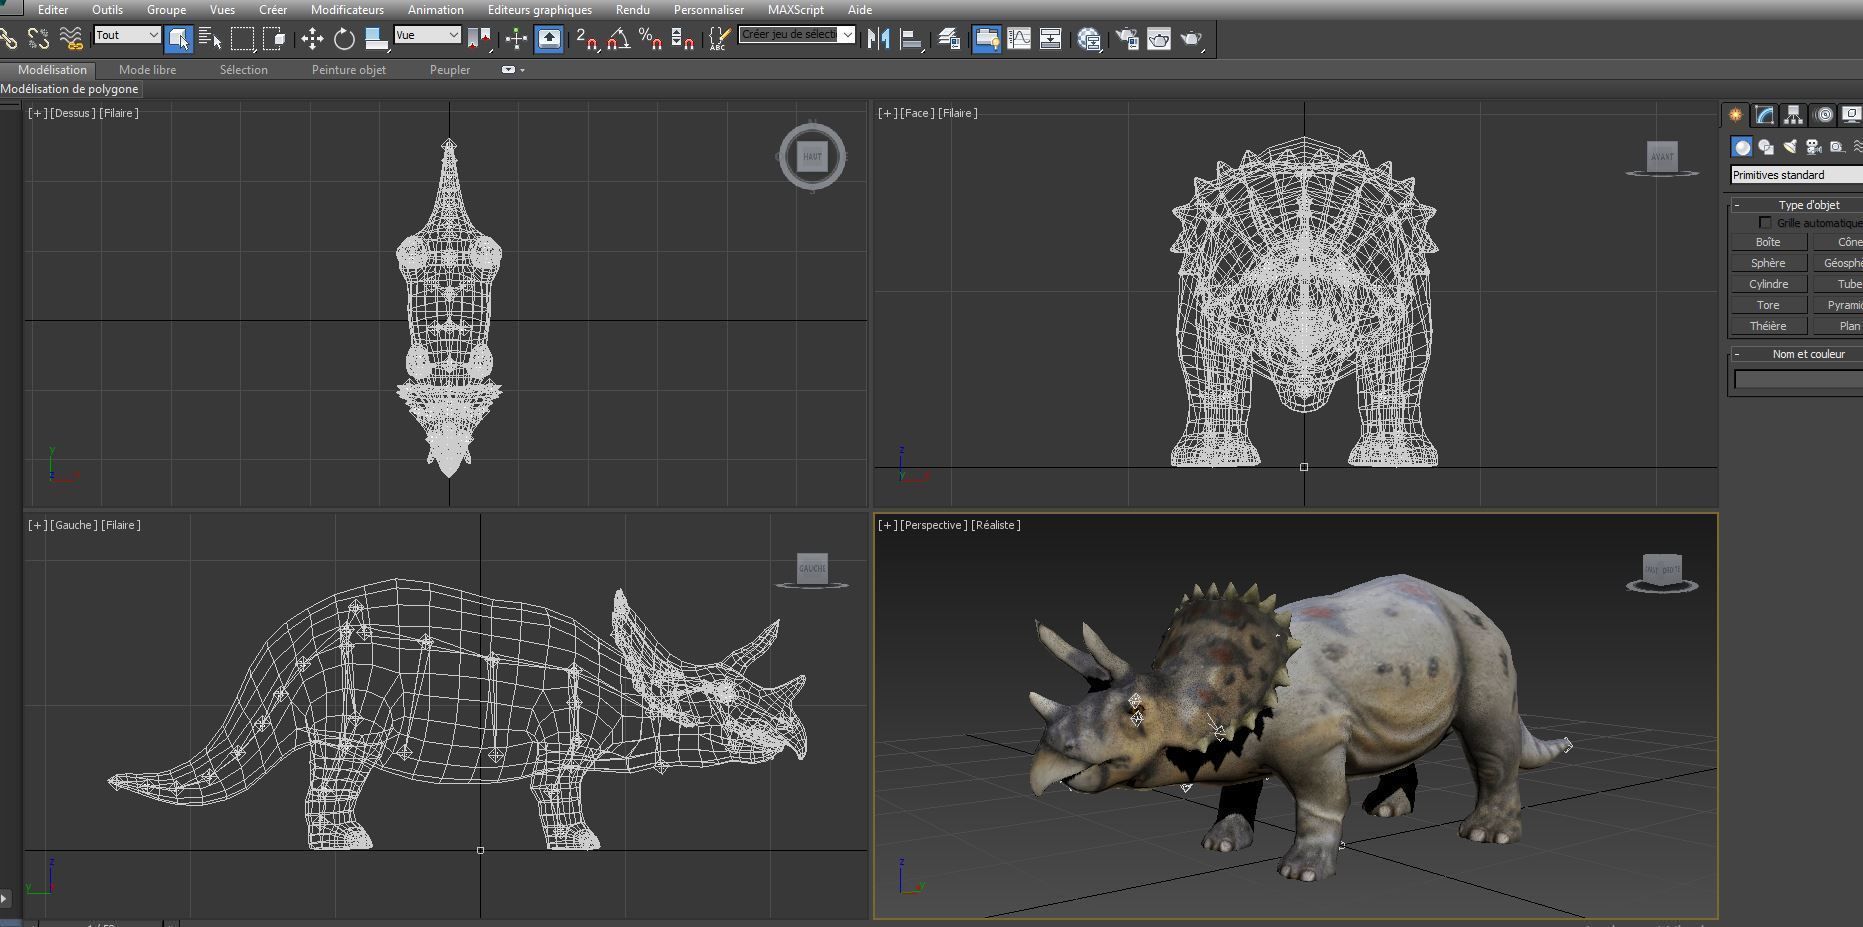Switch to the Mode libre ribbon tab

coord(147,70)
